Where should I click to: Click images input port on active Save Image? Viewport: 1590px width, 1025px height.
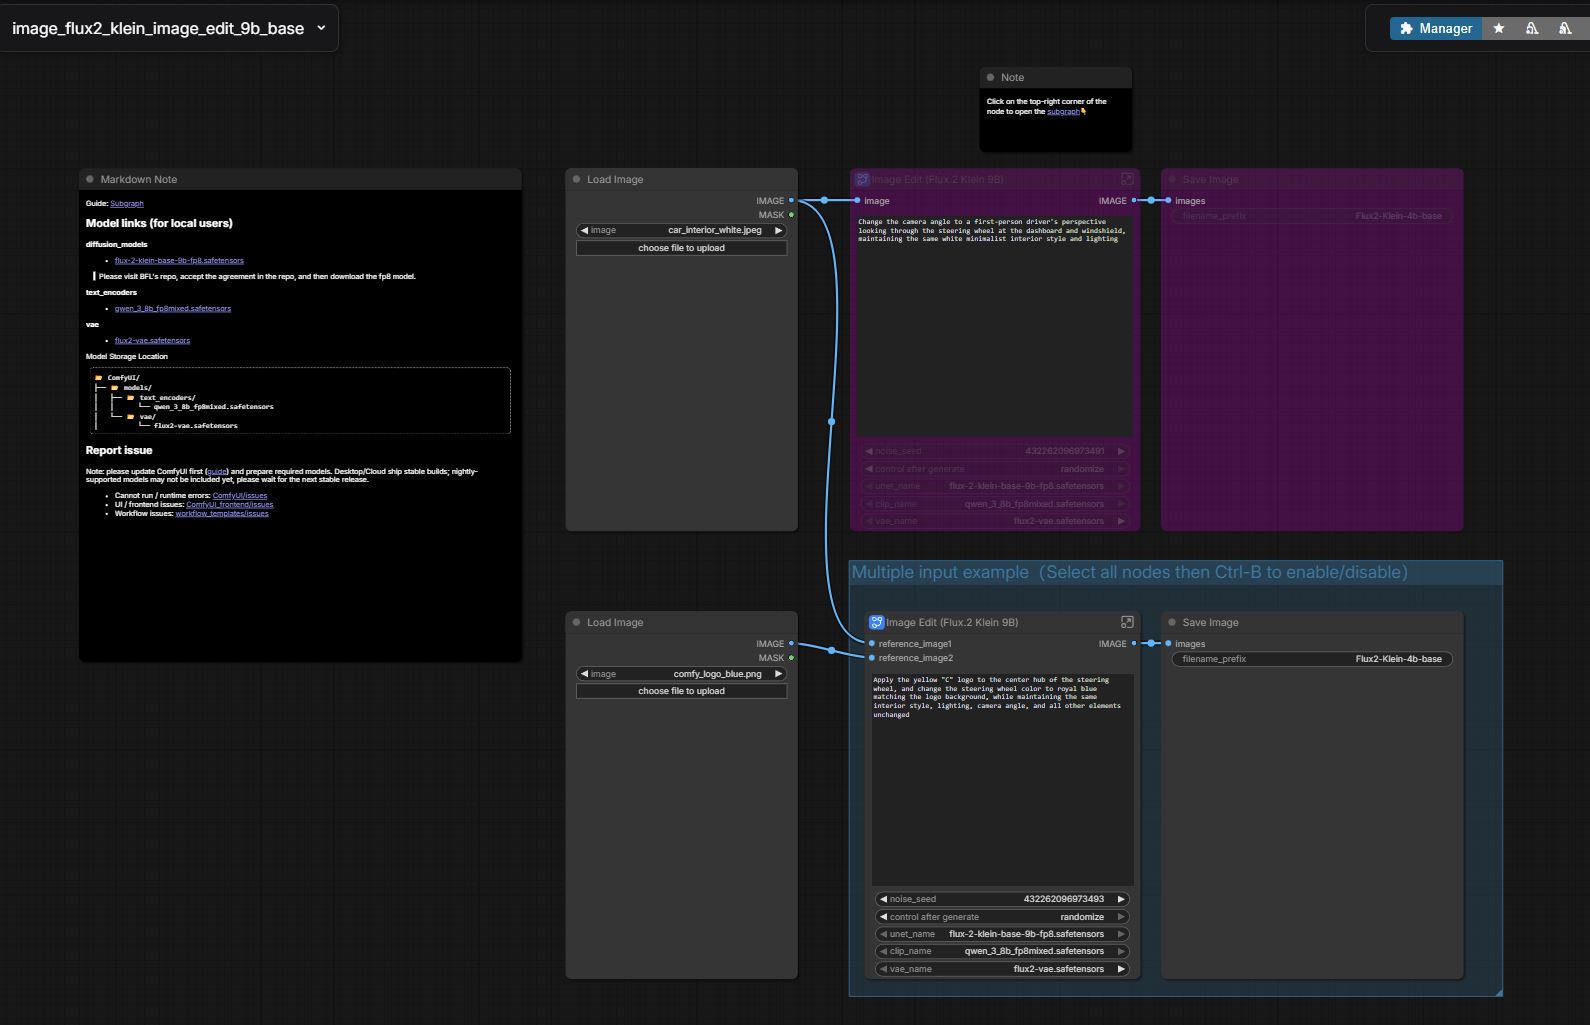[x=1168, y=644]
